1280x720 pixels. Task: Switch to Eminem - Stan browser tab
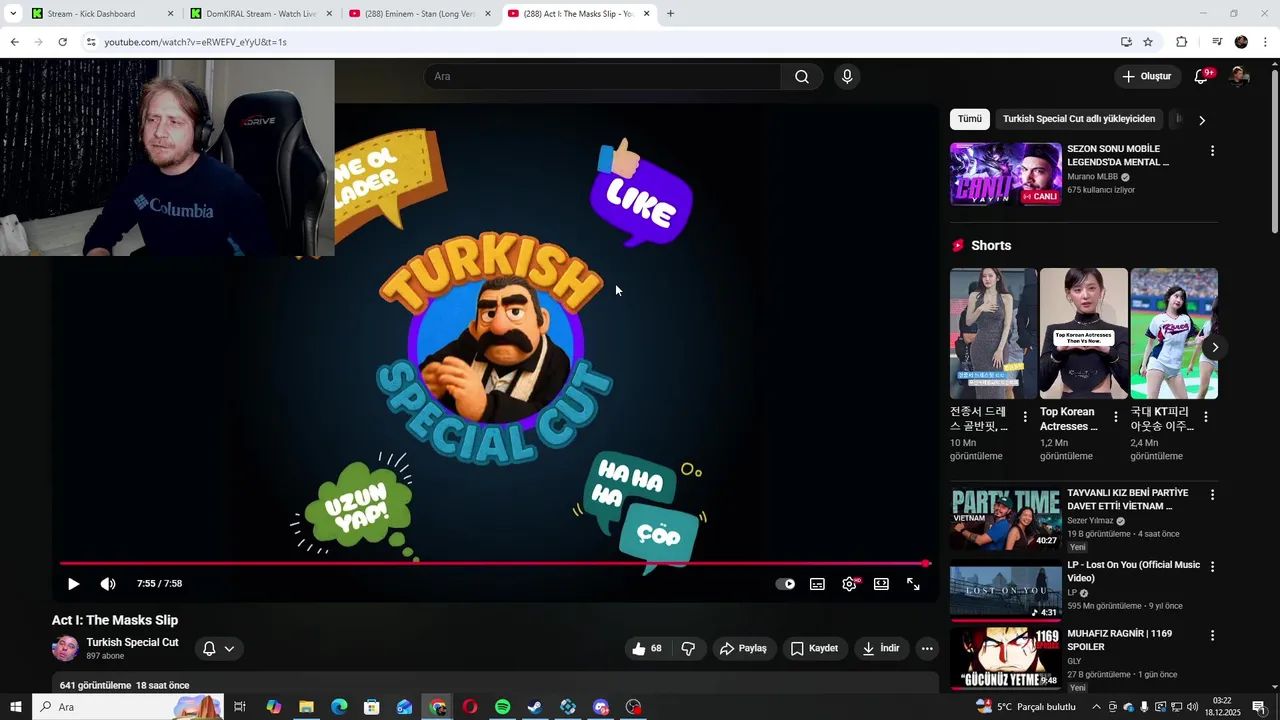click(419, 14)
